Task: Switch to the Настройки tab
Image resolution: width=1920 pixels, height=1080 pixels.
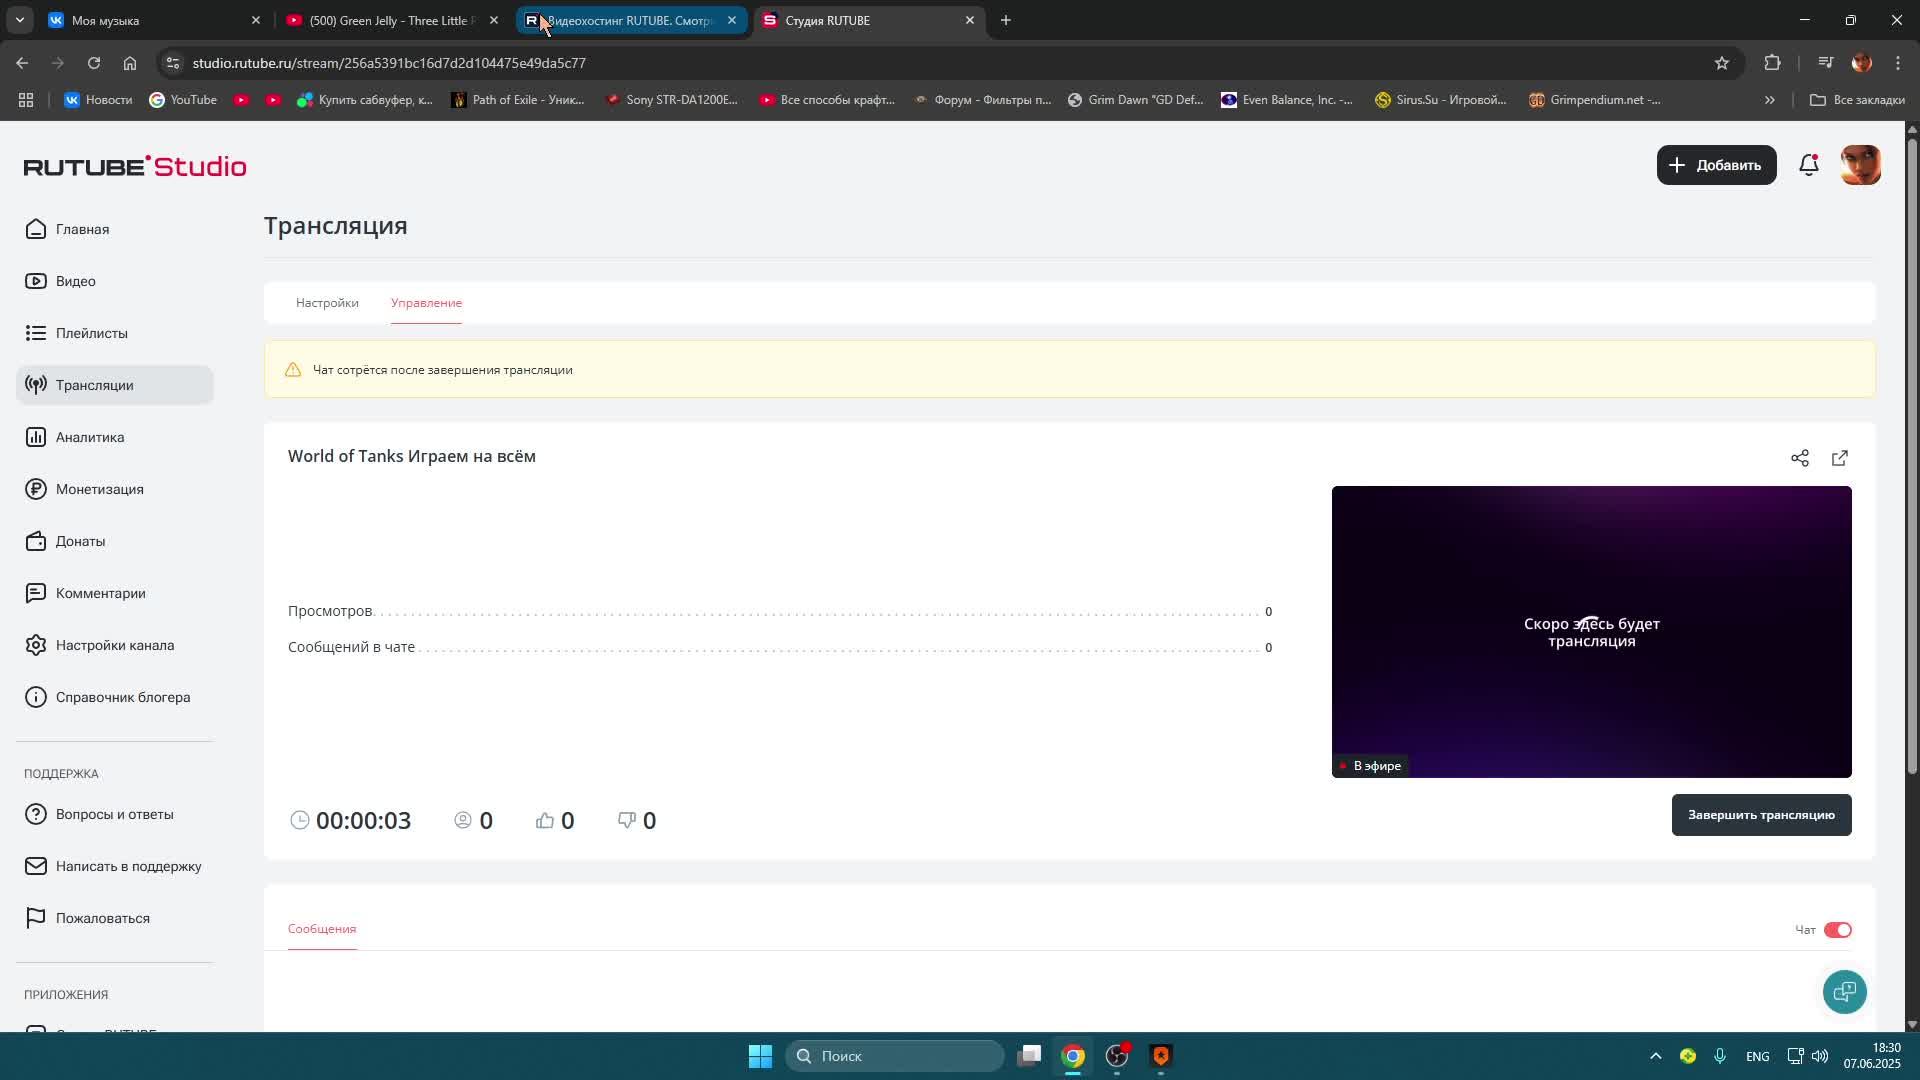Action: pyautogui.click(x=327, y=303)
